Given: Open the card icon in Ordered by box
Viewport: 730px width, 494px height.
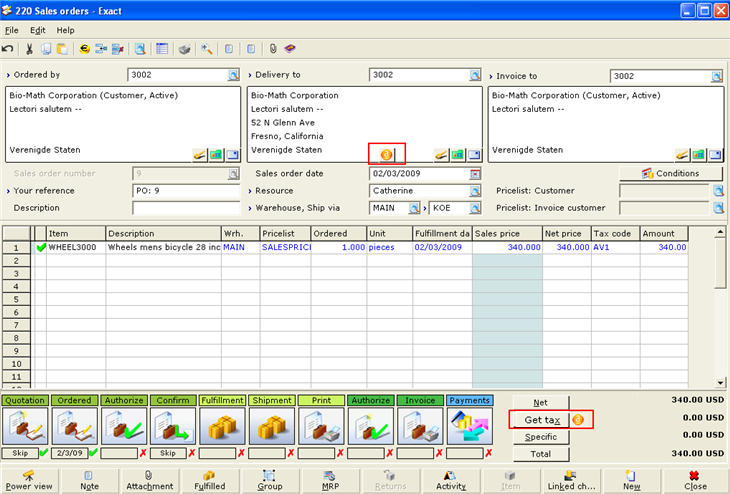Looking at the screenshot, I should (233, 155).
